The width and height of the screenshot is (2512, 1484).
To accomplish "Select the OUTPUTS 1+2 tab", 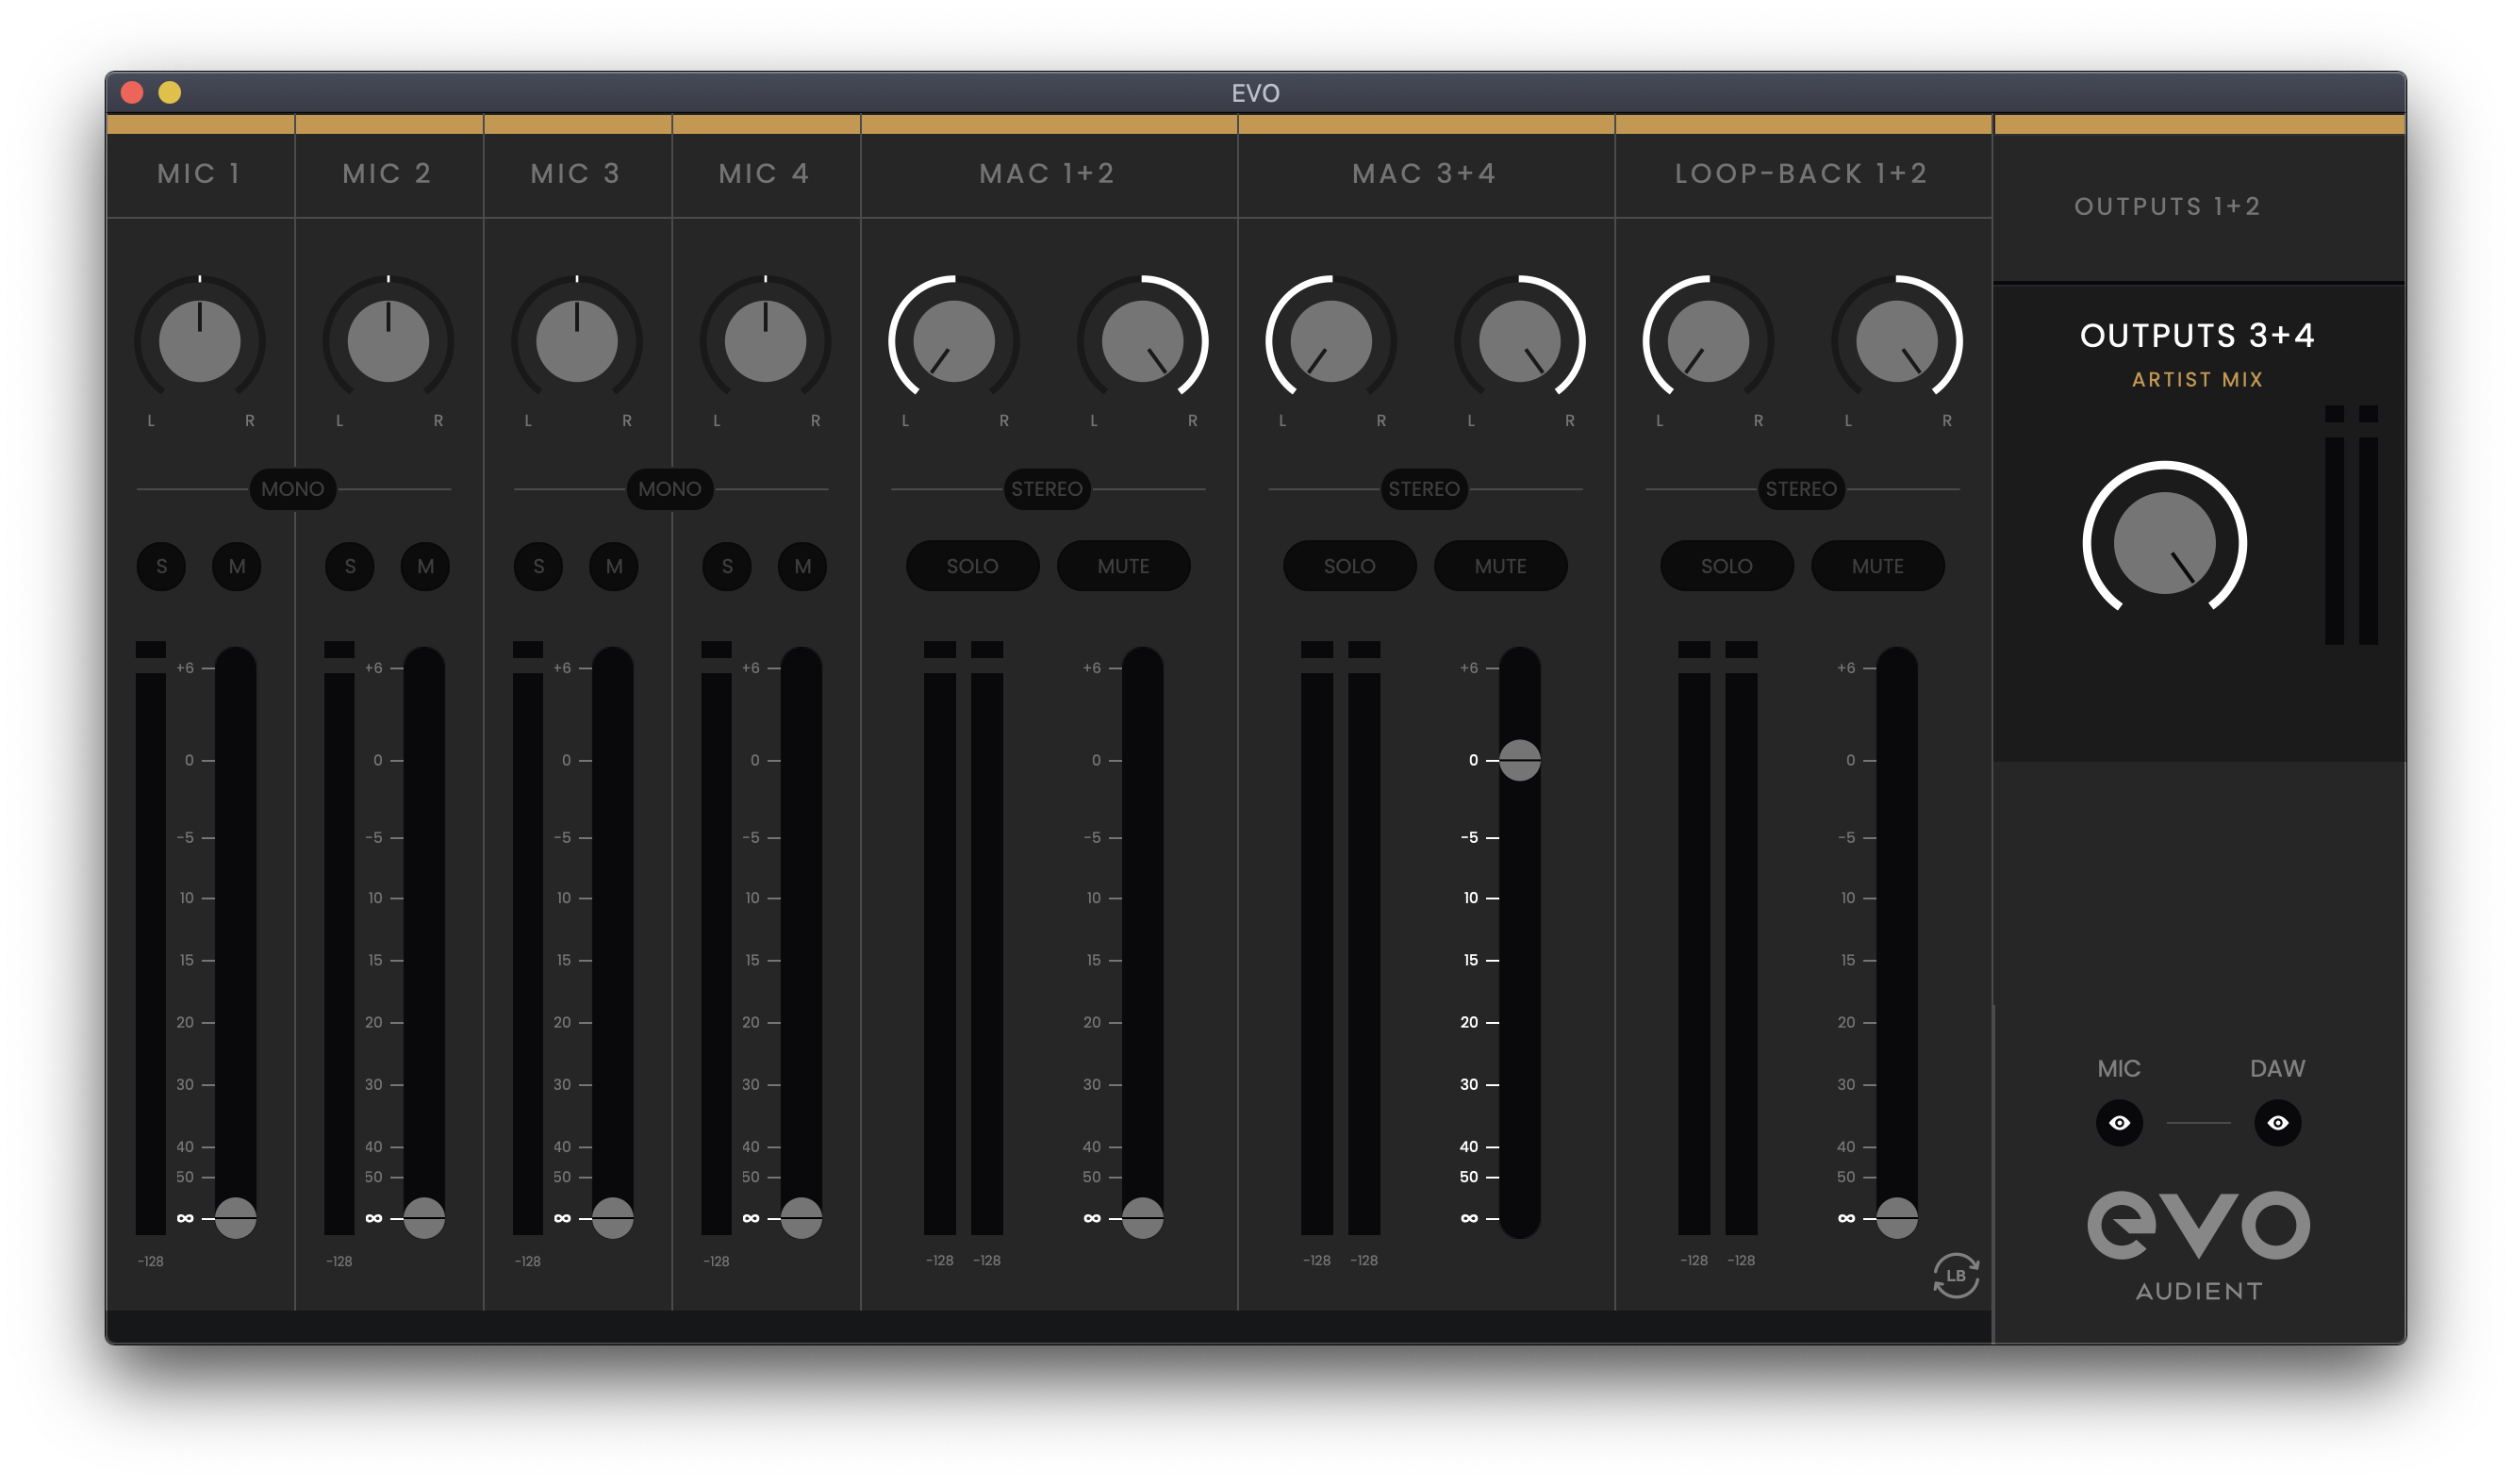I will 2167,206.
